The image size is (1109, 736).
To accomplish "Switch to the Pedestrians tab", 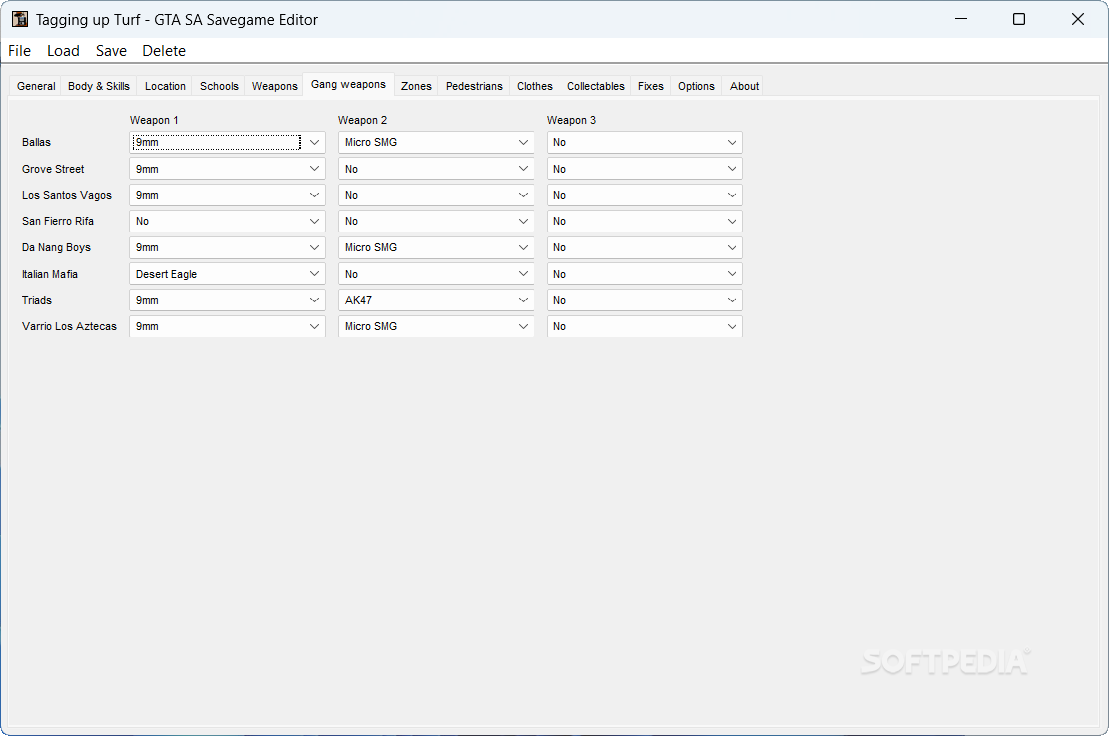I will (474, 86).
